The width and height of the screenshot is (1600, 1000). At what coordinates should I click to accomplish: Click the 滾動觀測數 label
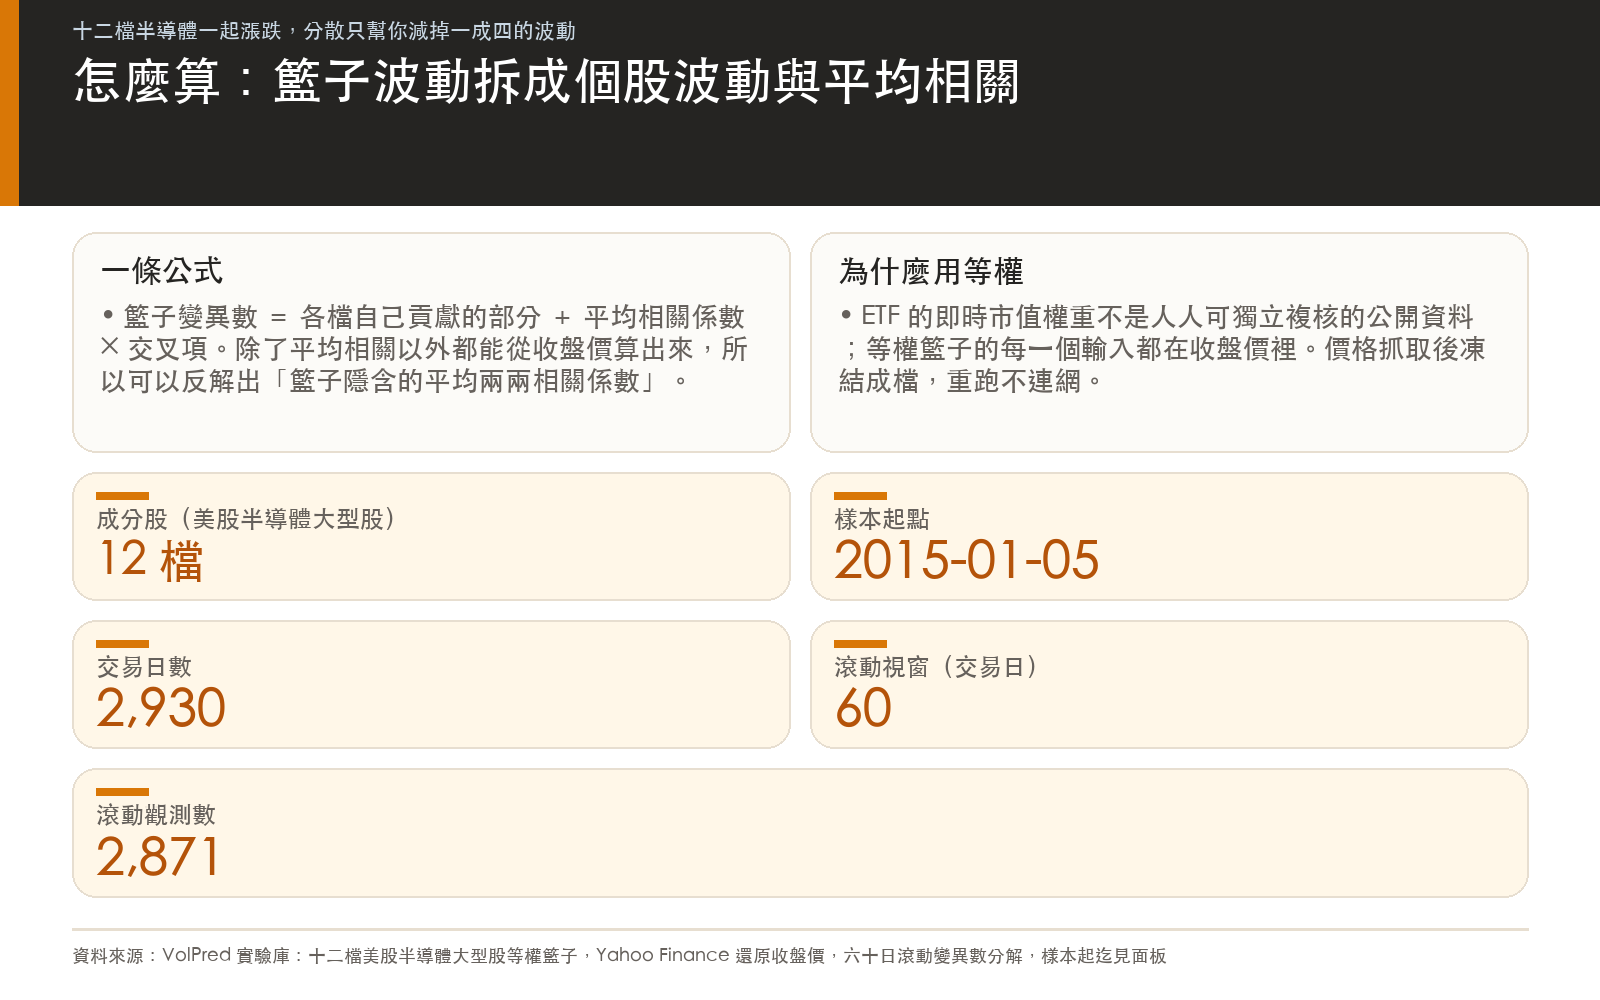click(156, 815)
